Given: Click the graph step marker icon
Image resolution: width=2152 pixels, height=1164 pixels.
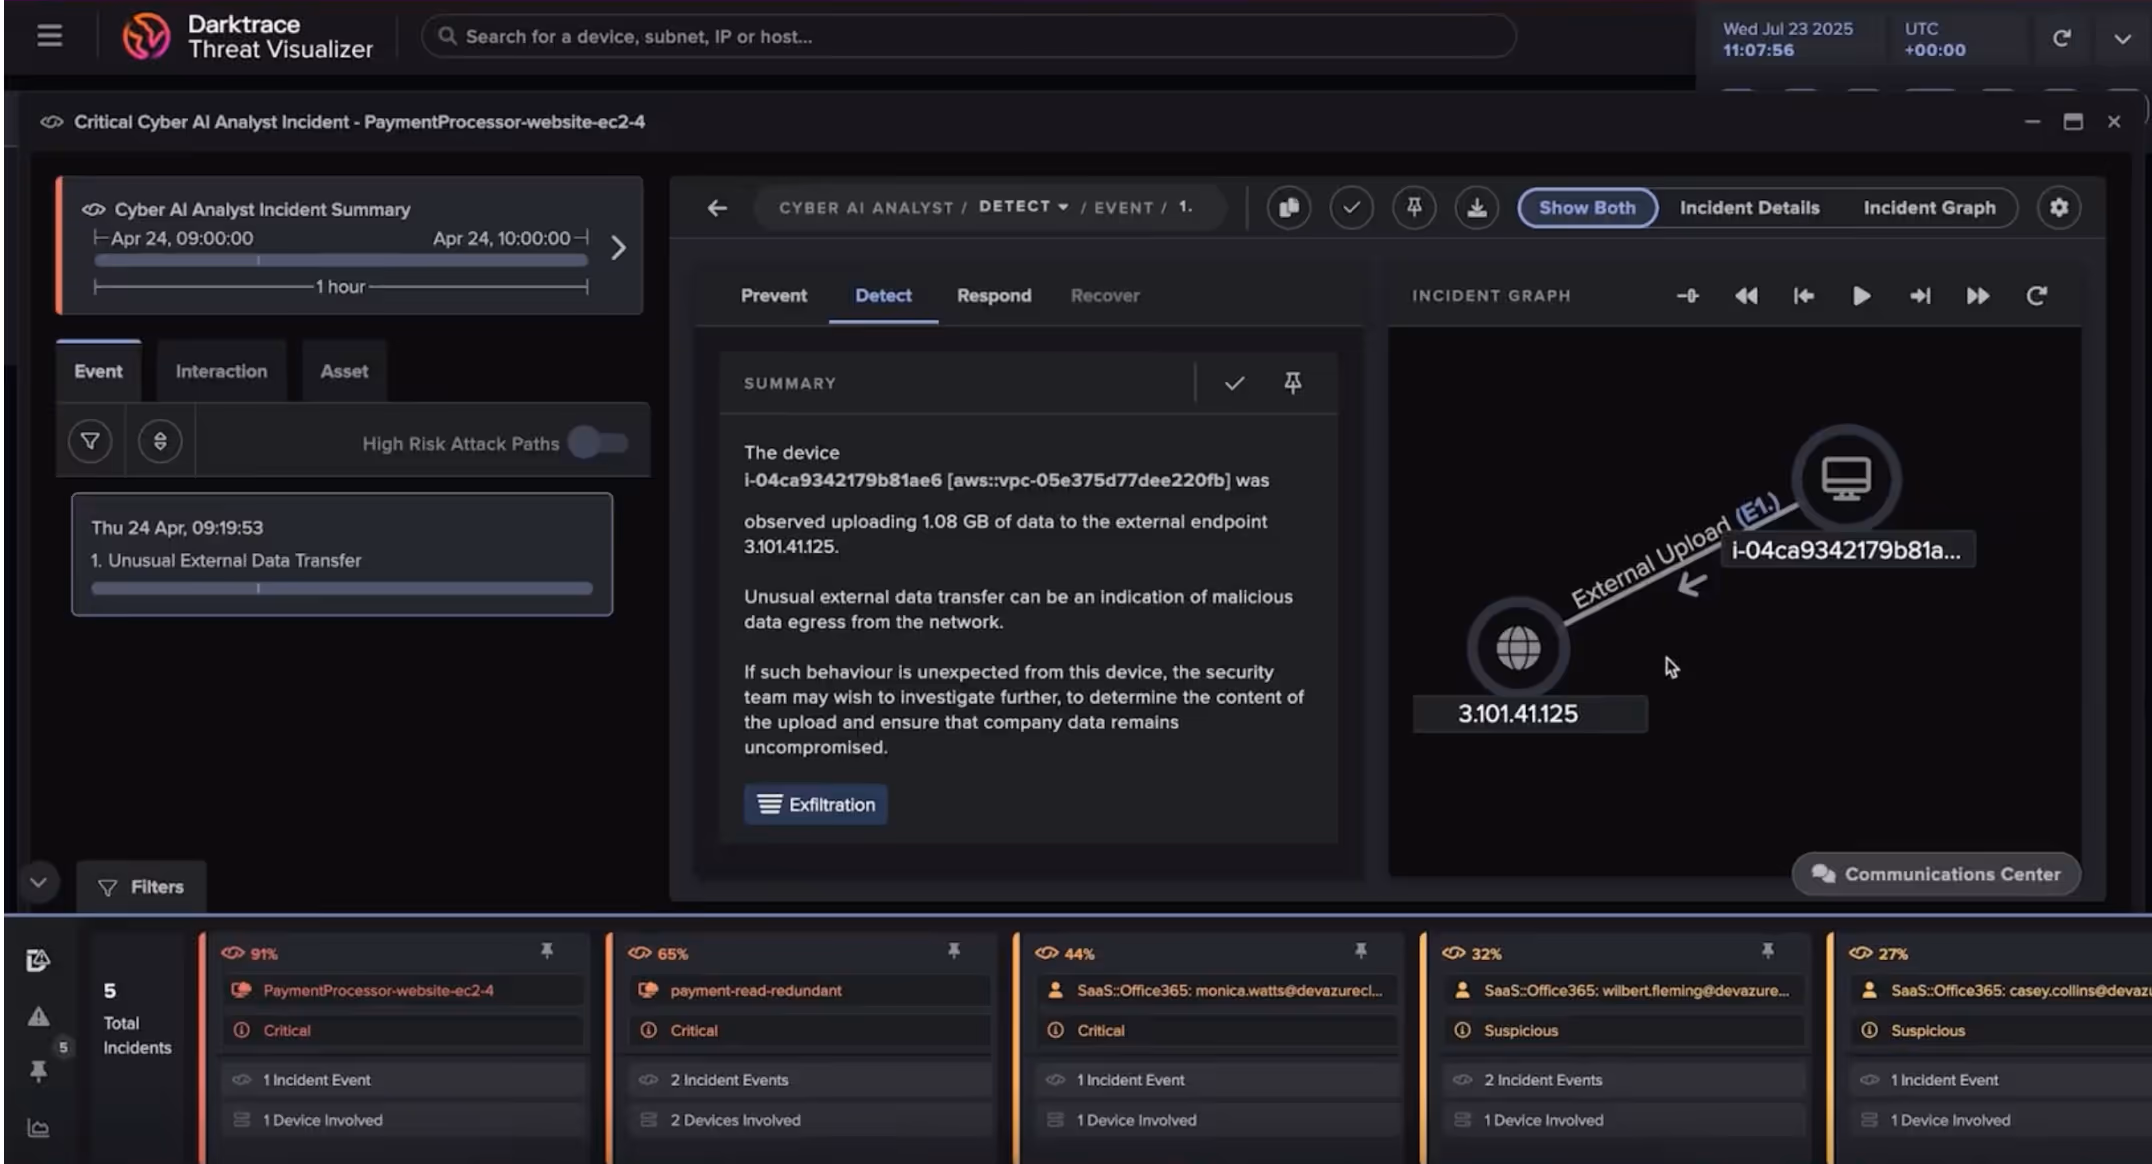Looking at the screenshot, I should coord(1687,296).
